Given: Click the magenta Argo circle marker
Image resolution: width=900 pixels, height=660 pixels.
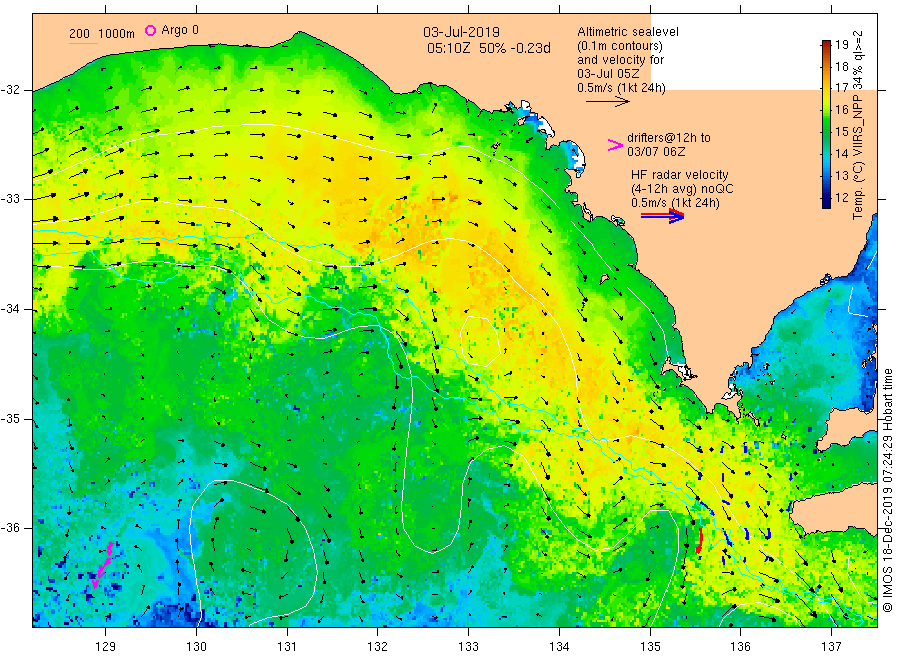Looking at the screenshot, I should pyautogui.click(x=150, y=30).
